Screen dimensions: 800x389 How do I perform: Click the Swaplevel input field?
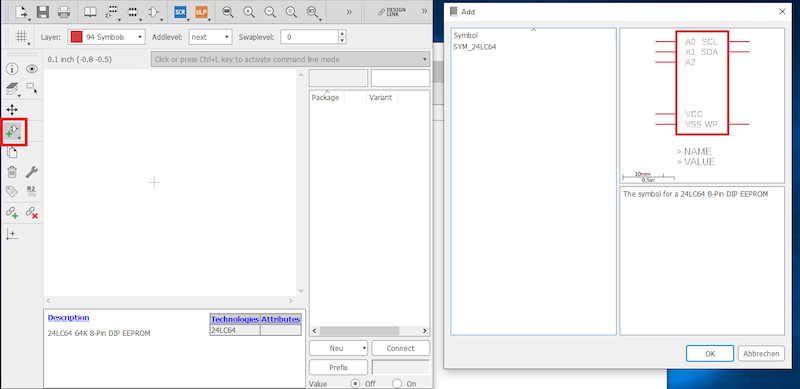pyautogui.click(x=309, y=37)
